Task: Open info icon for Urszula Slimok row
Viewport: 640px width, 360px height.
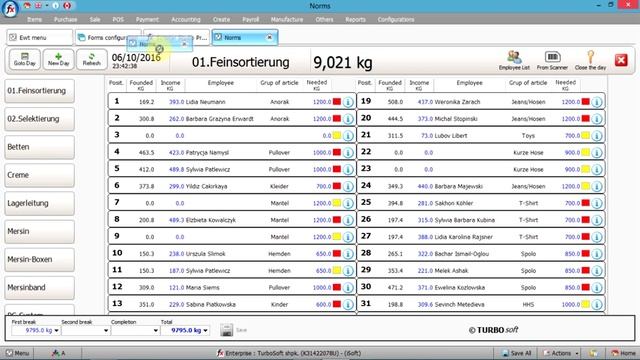Action: [348, 254]
